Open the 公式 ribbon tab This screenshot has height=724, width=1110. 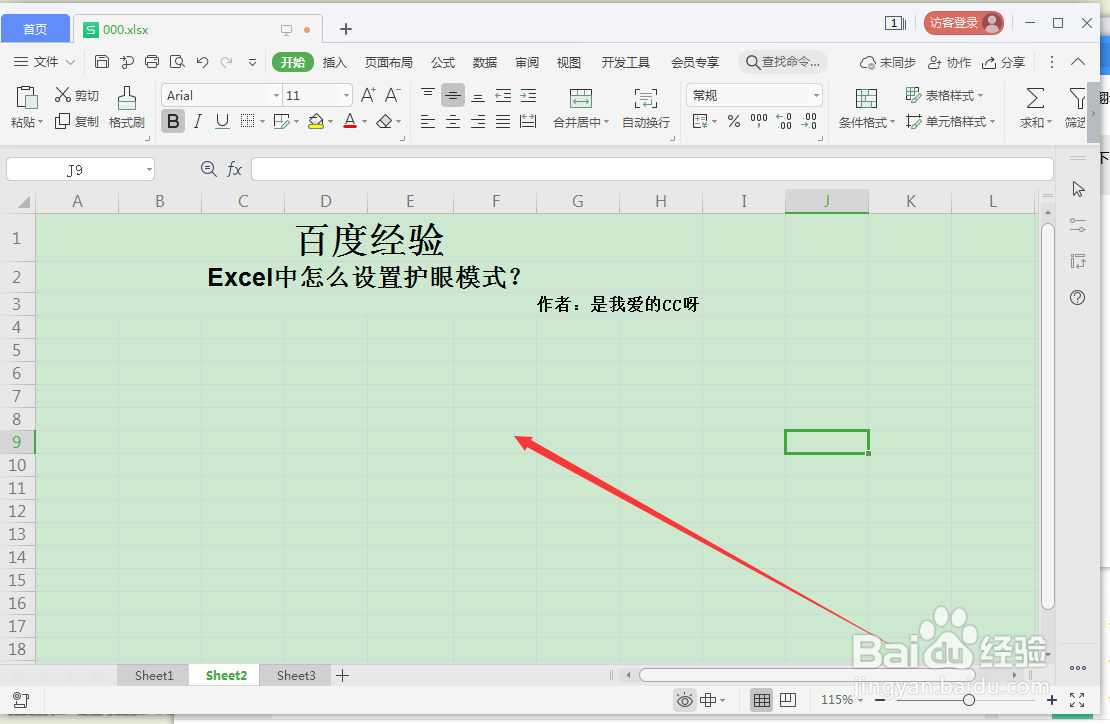443,62
